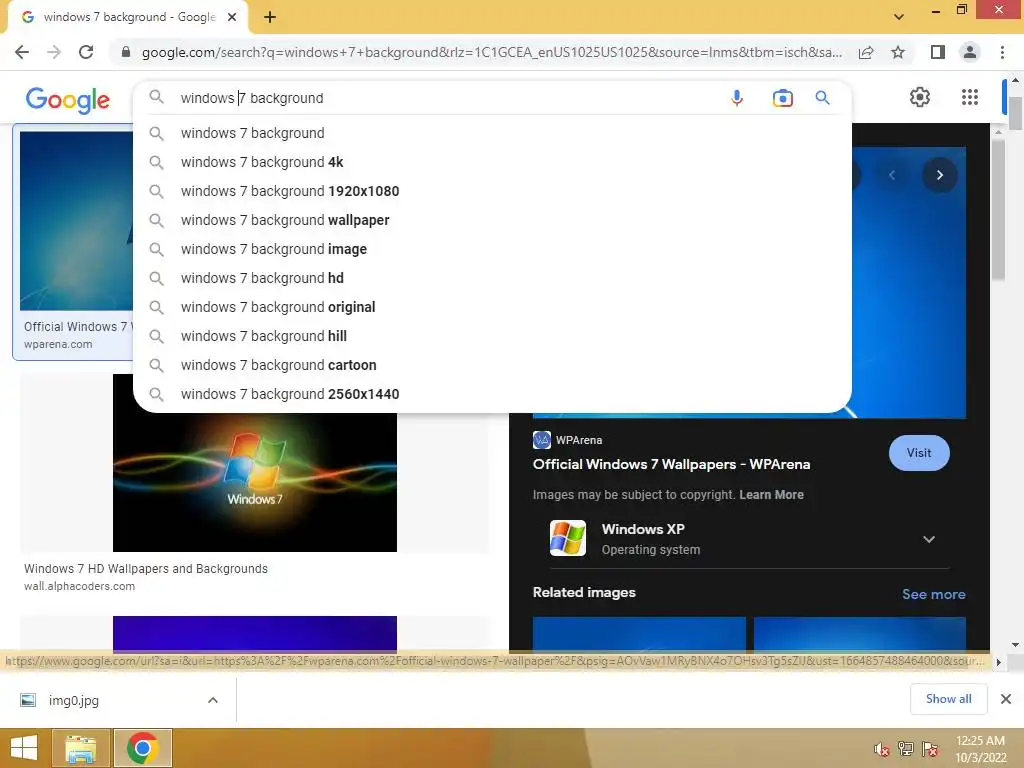Open Google quick settings gear

920,97
